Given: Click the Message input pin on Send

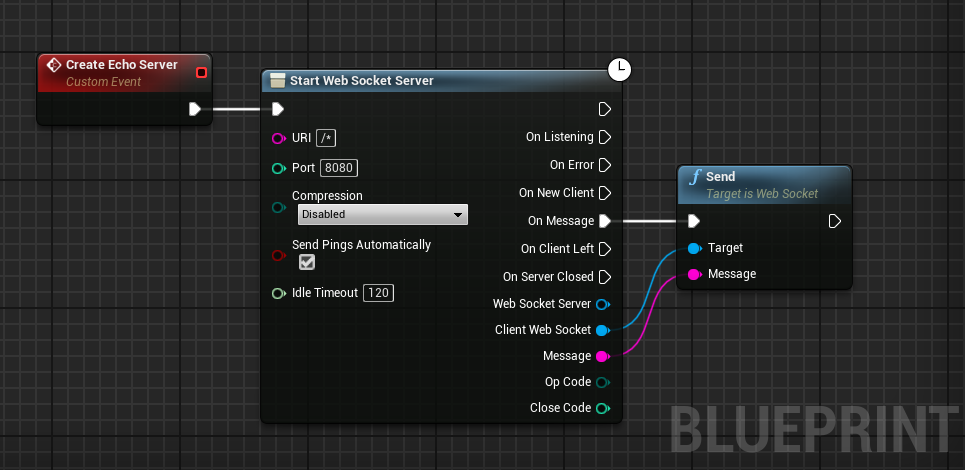Looking at the screenshot, I should (x=695, y=274).
